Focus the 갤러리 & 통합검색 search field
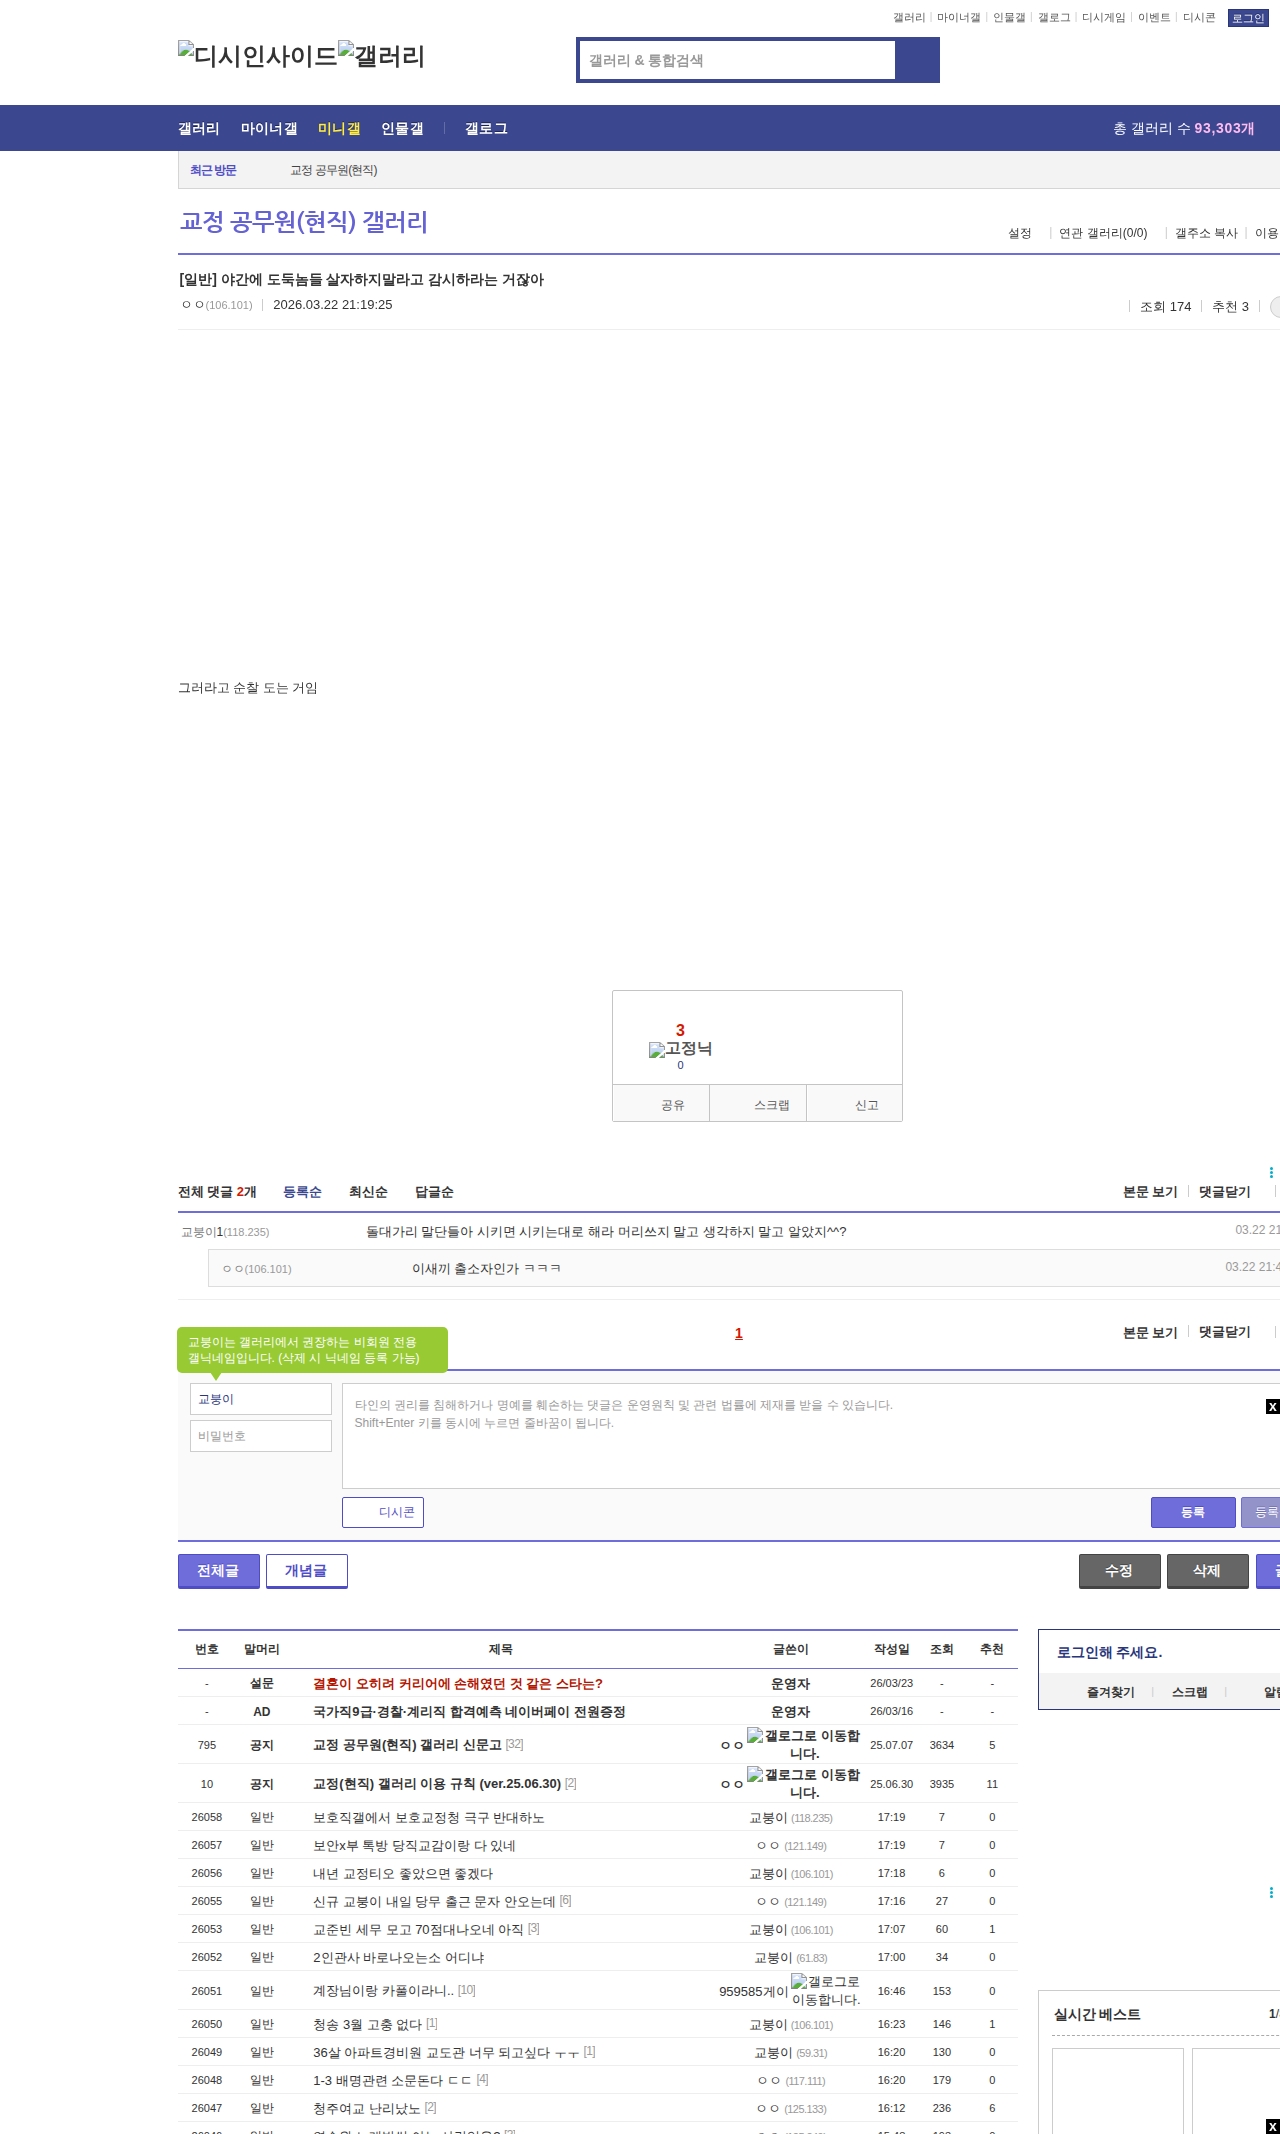 737,60
